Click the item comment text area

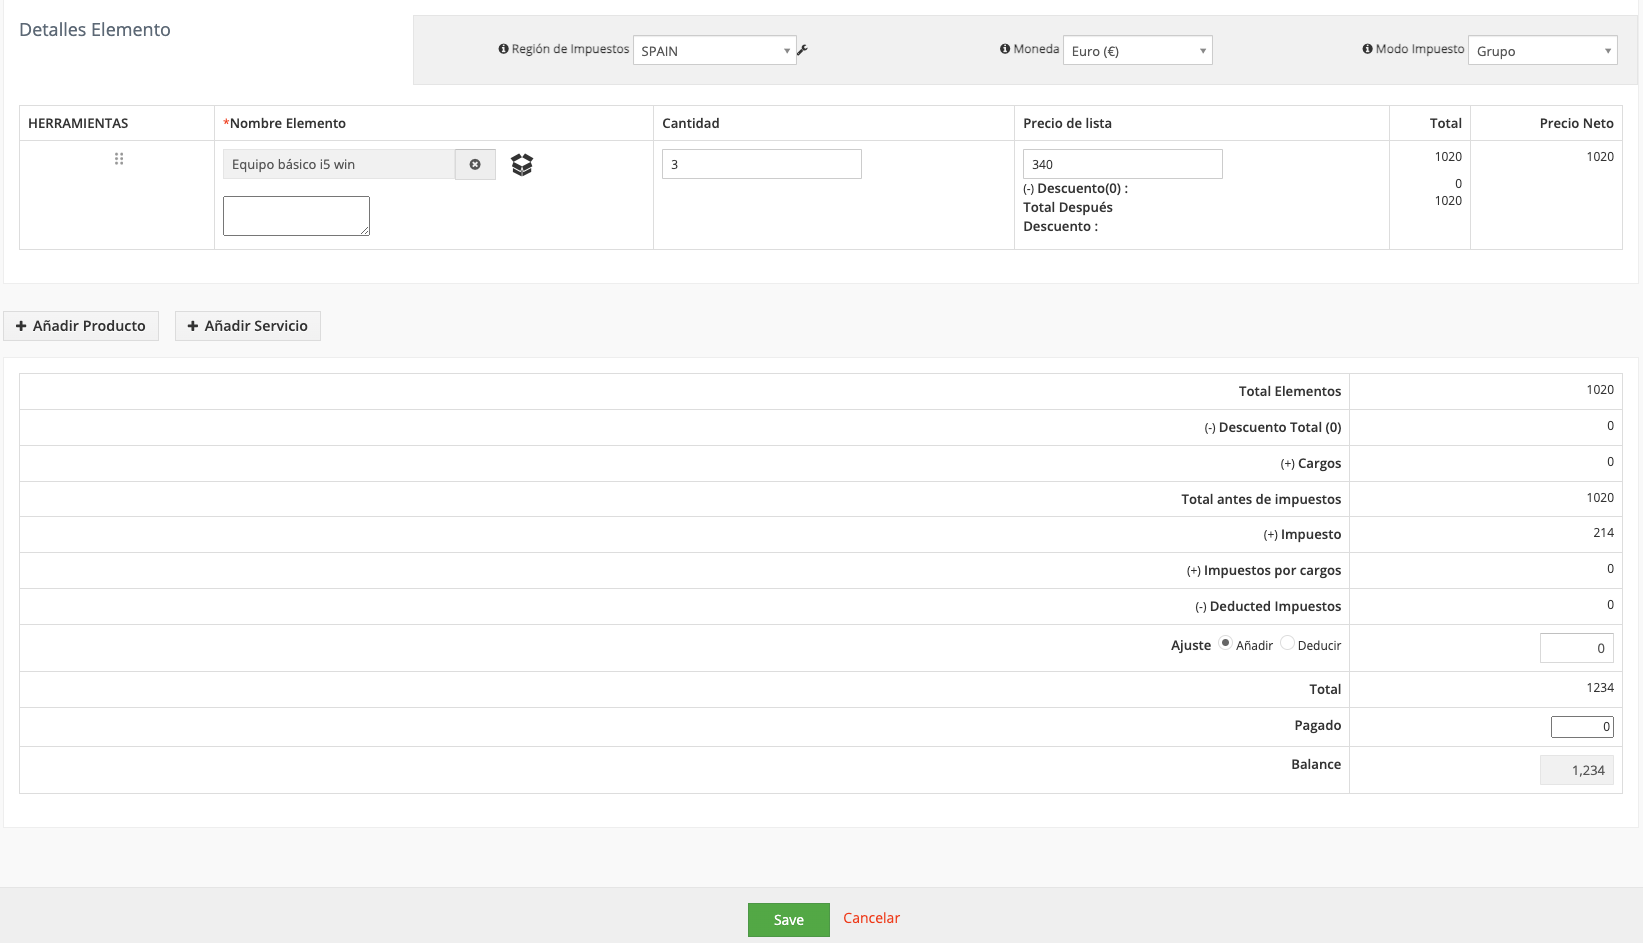click(296, 216)
